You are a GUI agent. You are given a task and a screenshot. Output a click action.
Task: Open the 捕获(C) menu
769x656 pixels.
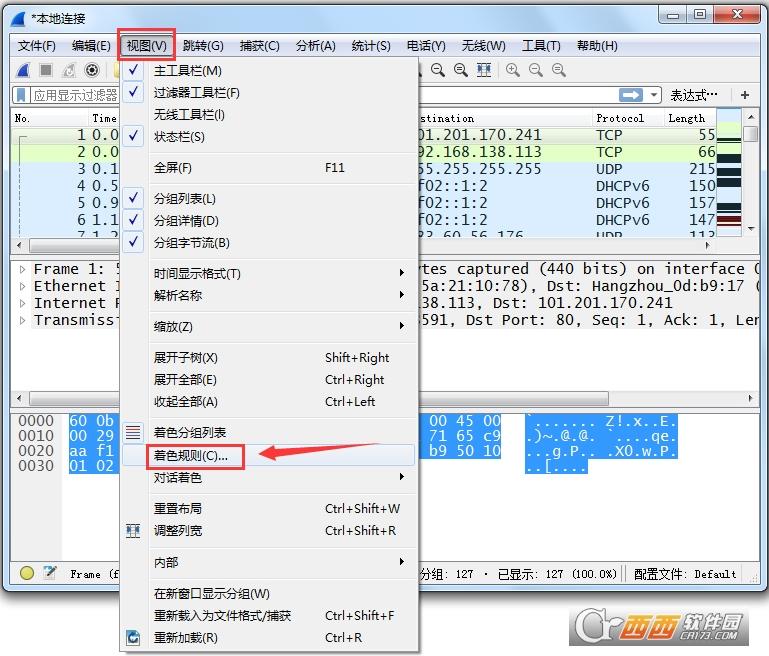(259, 46)
